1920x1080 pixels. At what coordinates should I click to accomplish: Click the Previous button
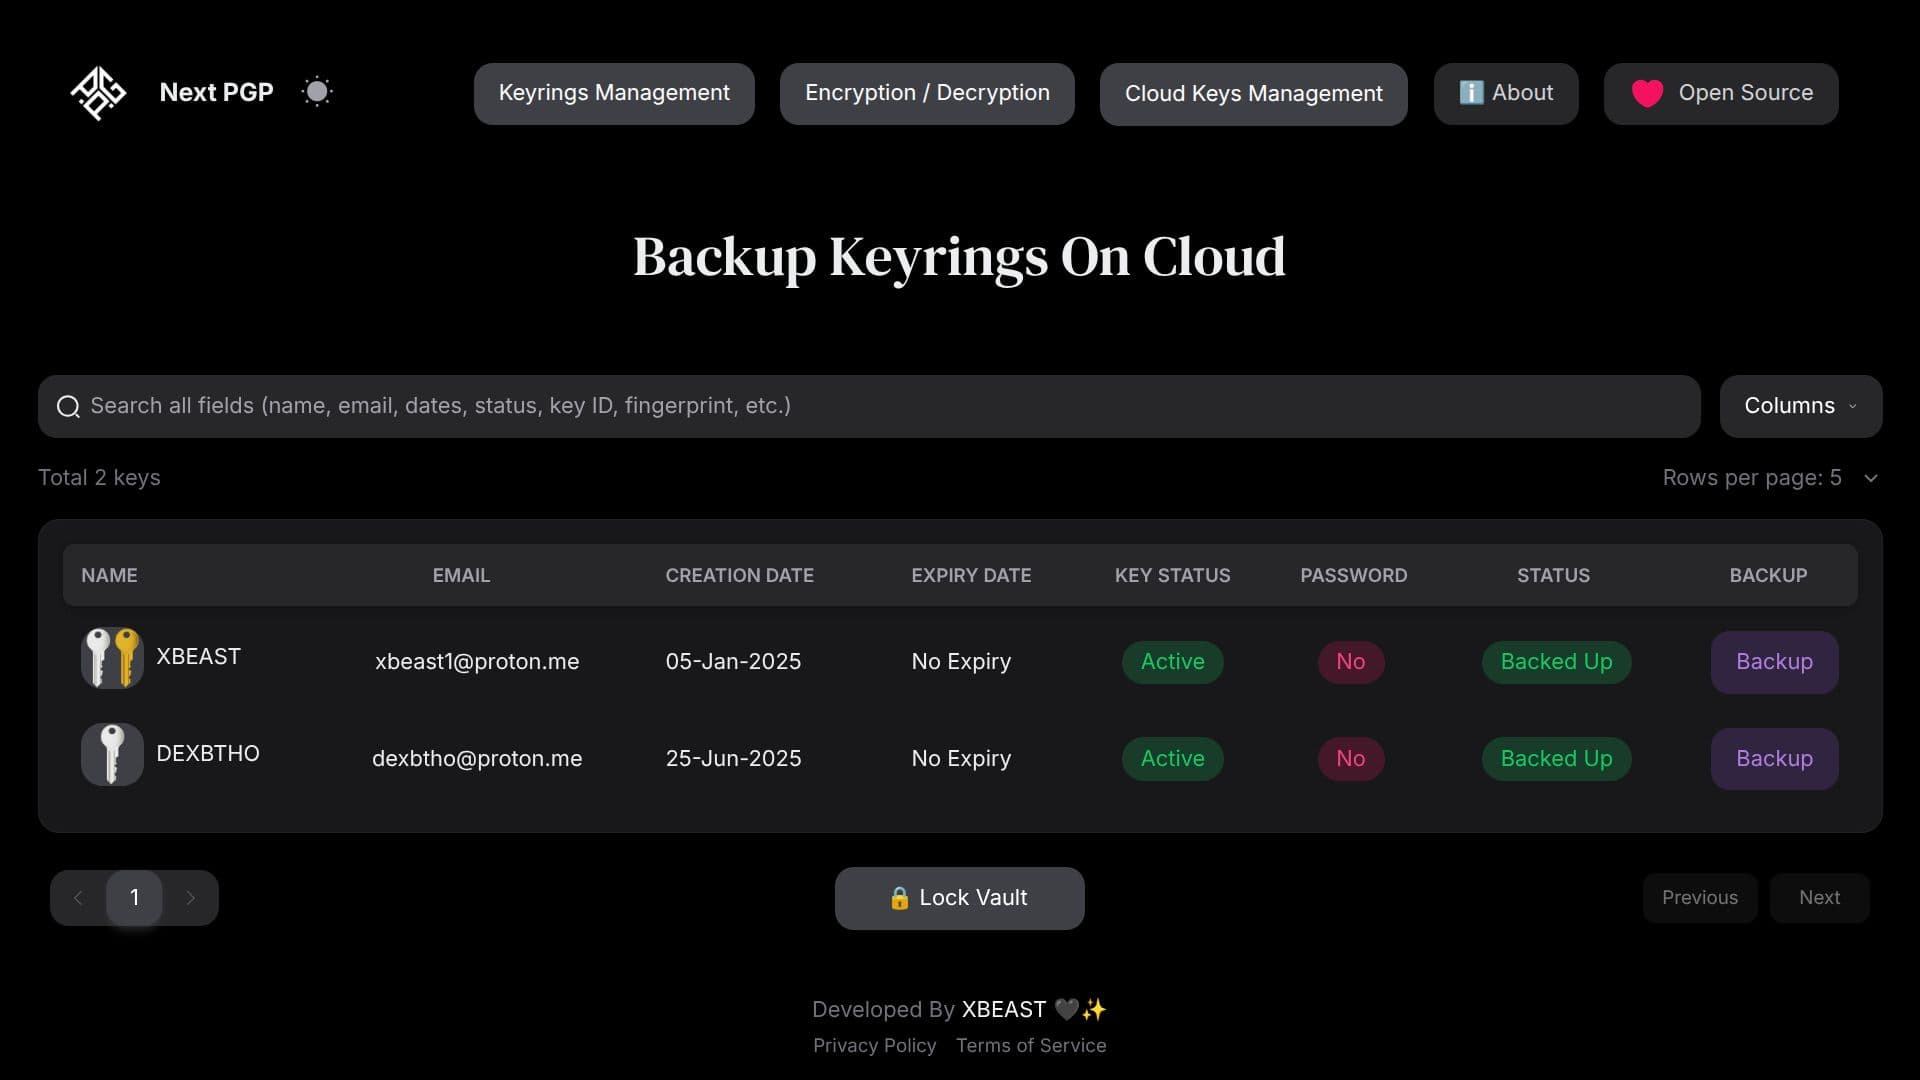(x=1699, y=898)
